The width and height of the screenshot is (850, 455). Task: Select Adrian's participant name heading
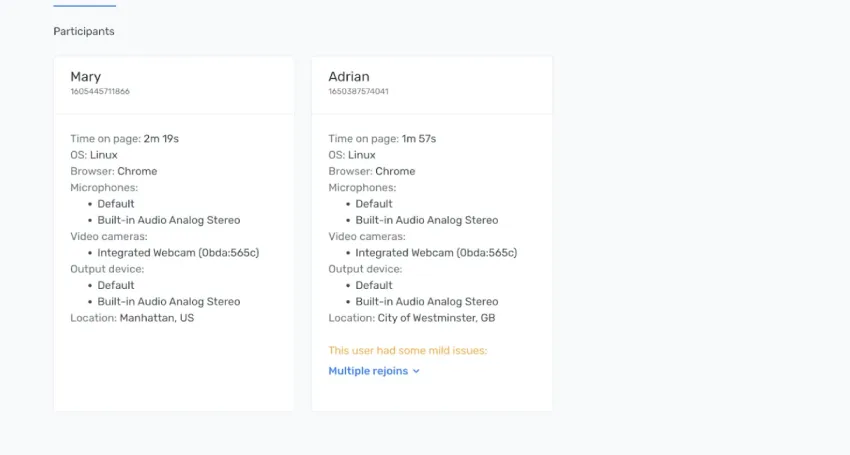[349, 77]
